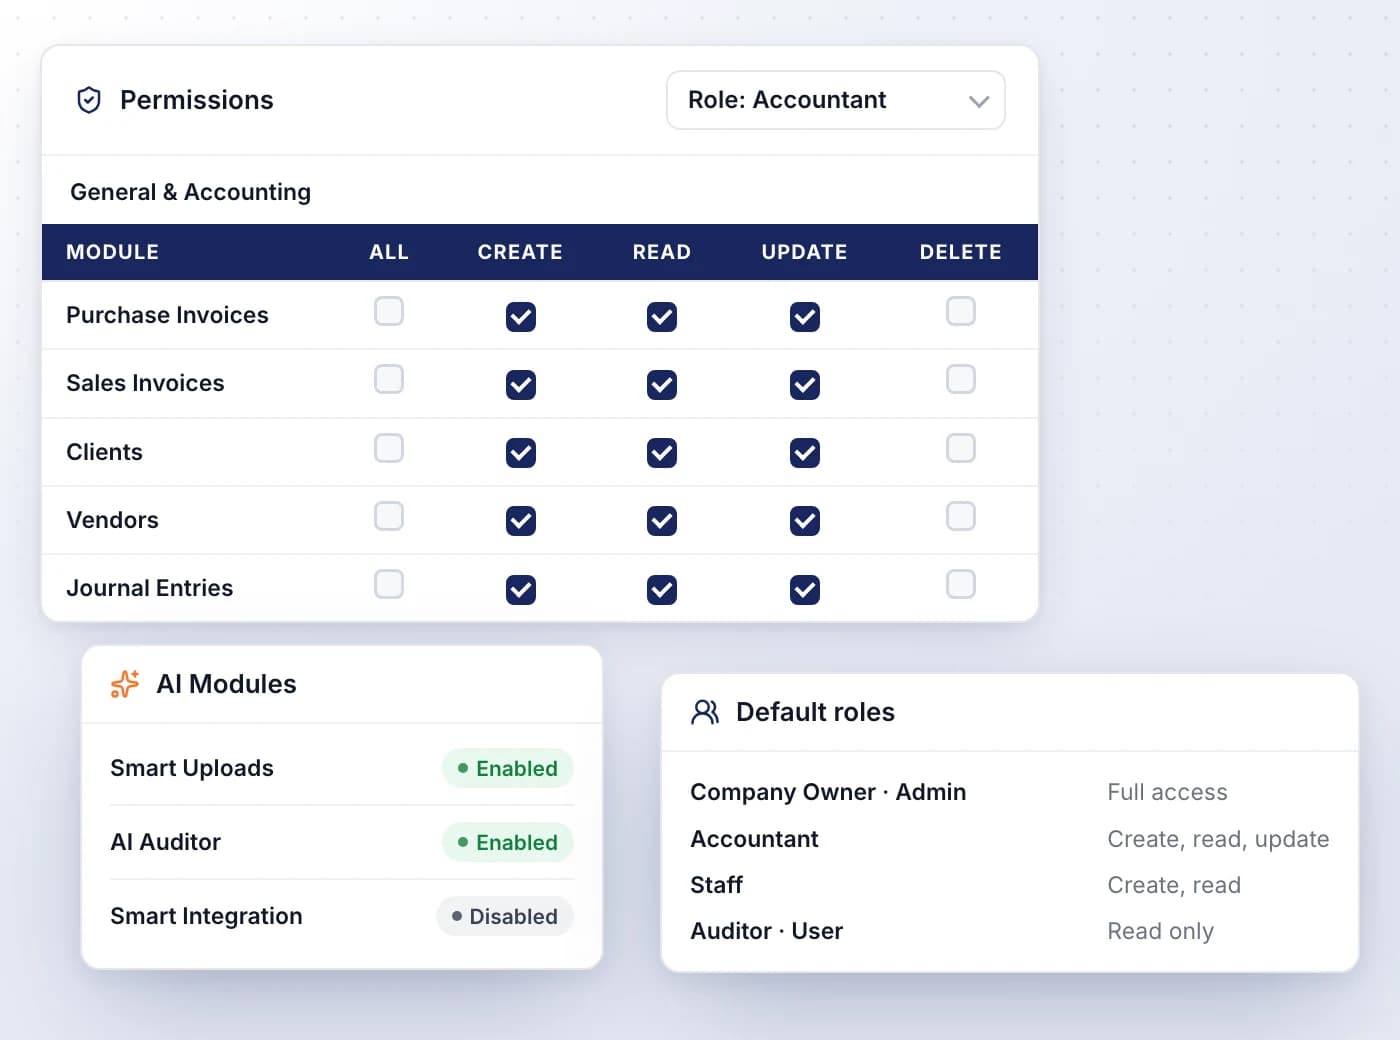
Task: Click the Enabled badge for Smart Uploads
Action: click(508, 768)
